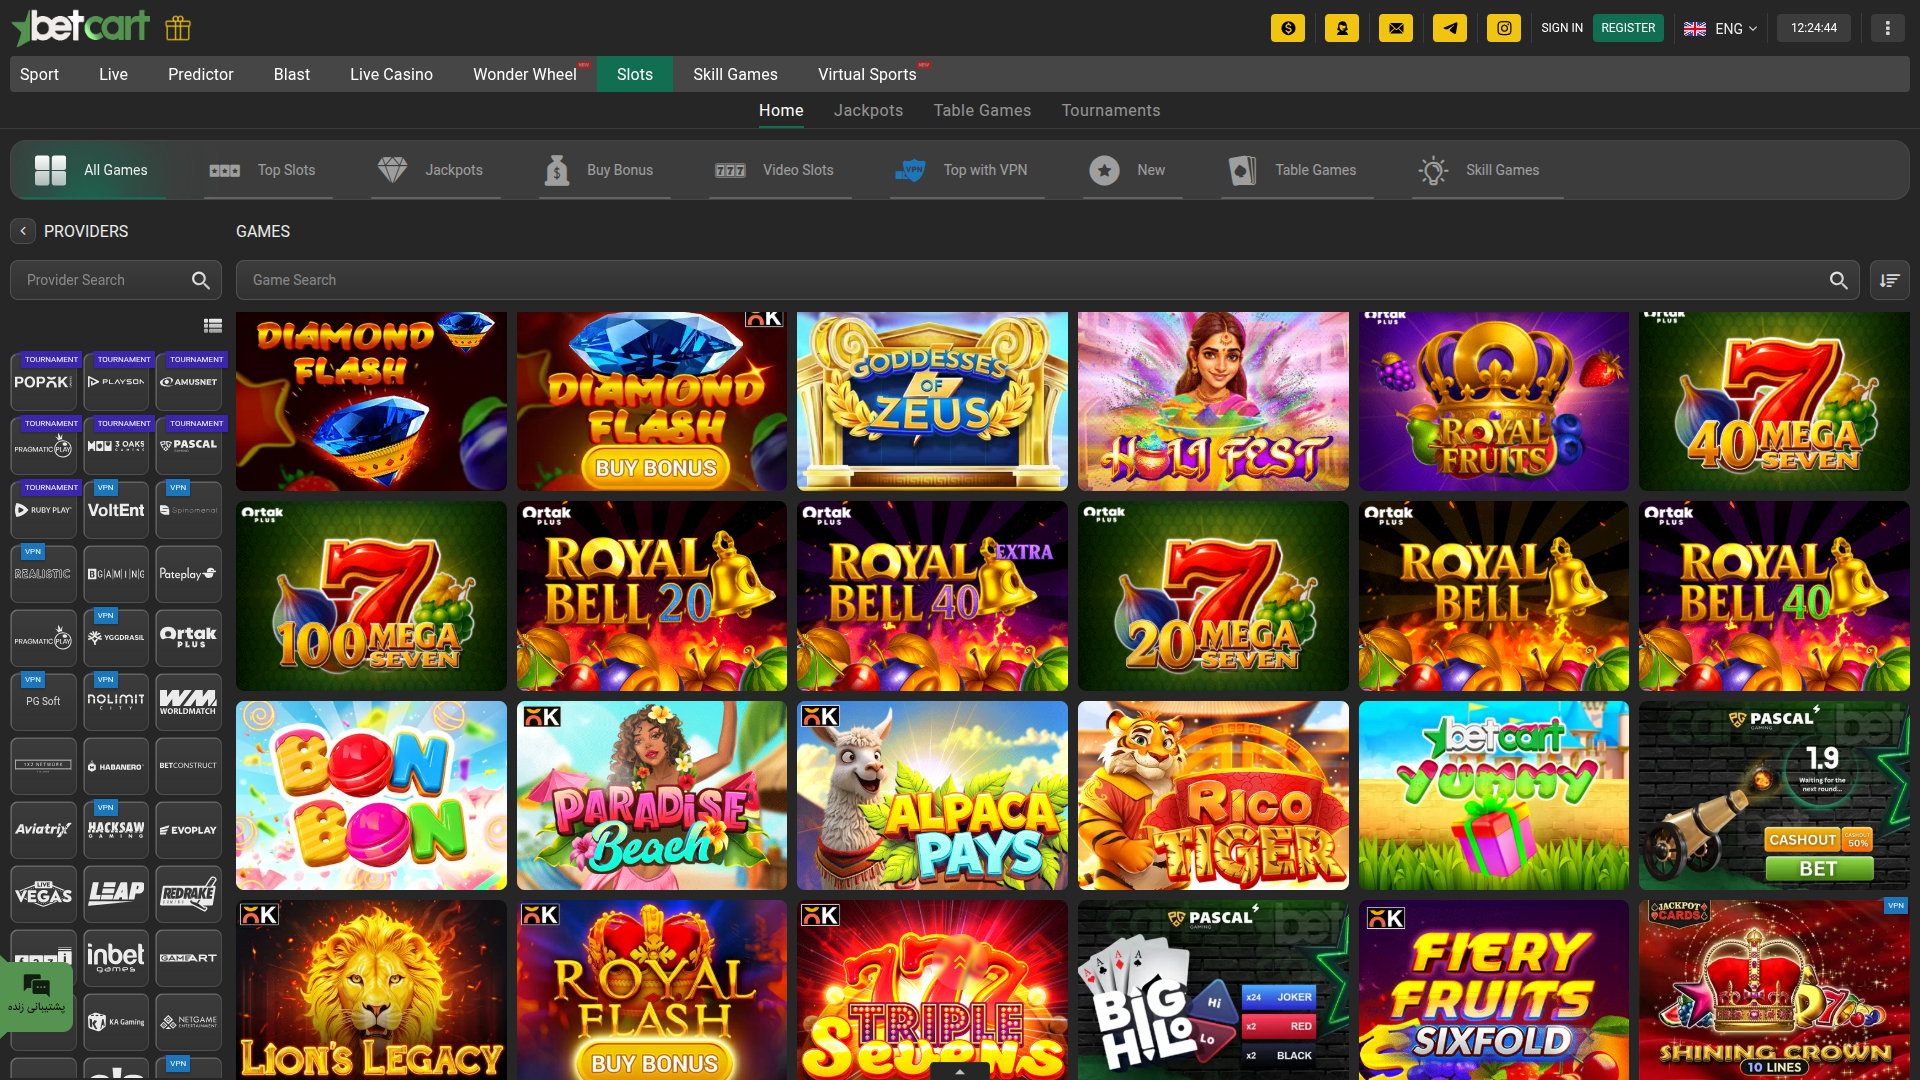Open the Table Games cards icon
1920x1080 pixels.
tap(1242, 170)
